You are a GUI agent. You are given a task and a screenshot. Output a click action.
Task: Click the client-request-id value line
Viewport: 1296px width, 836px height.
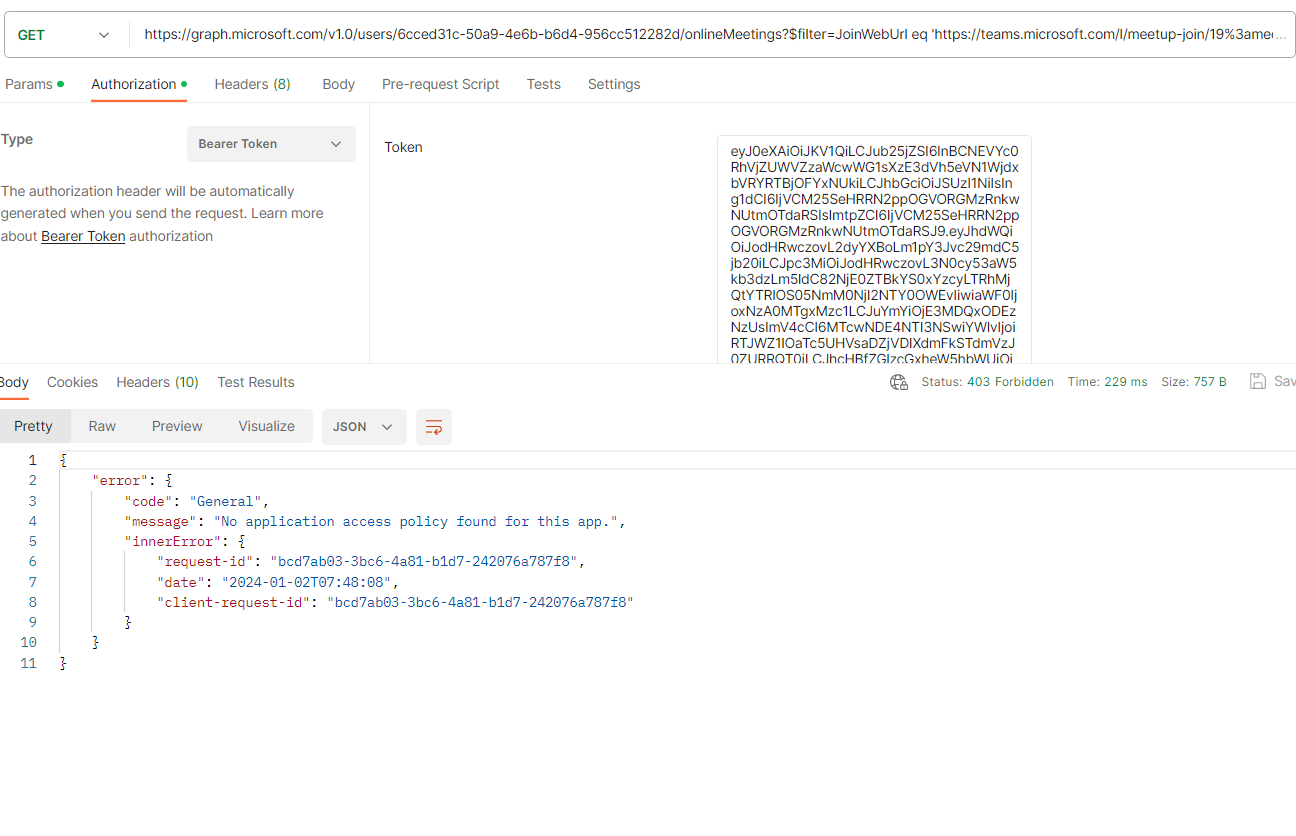481,602
